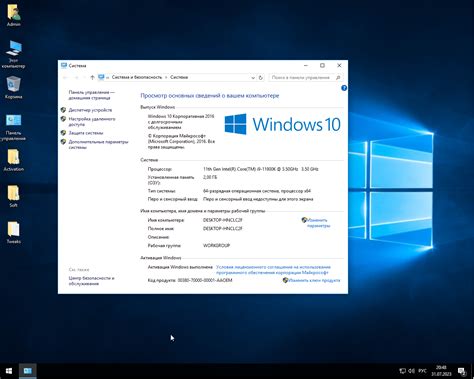The height and width of the screenshot is (379, 474).
Task: Go forward with the navigation arrow
Action: tap(77, 77)
